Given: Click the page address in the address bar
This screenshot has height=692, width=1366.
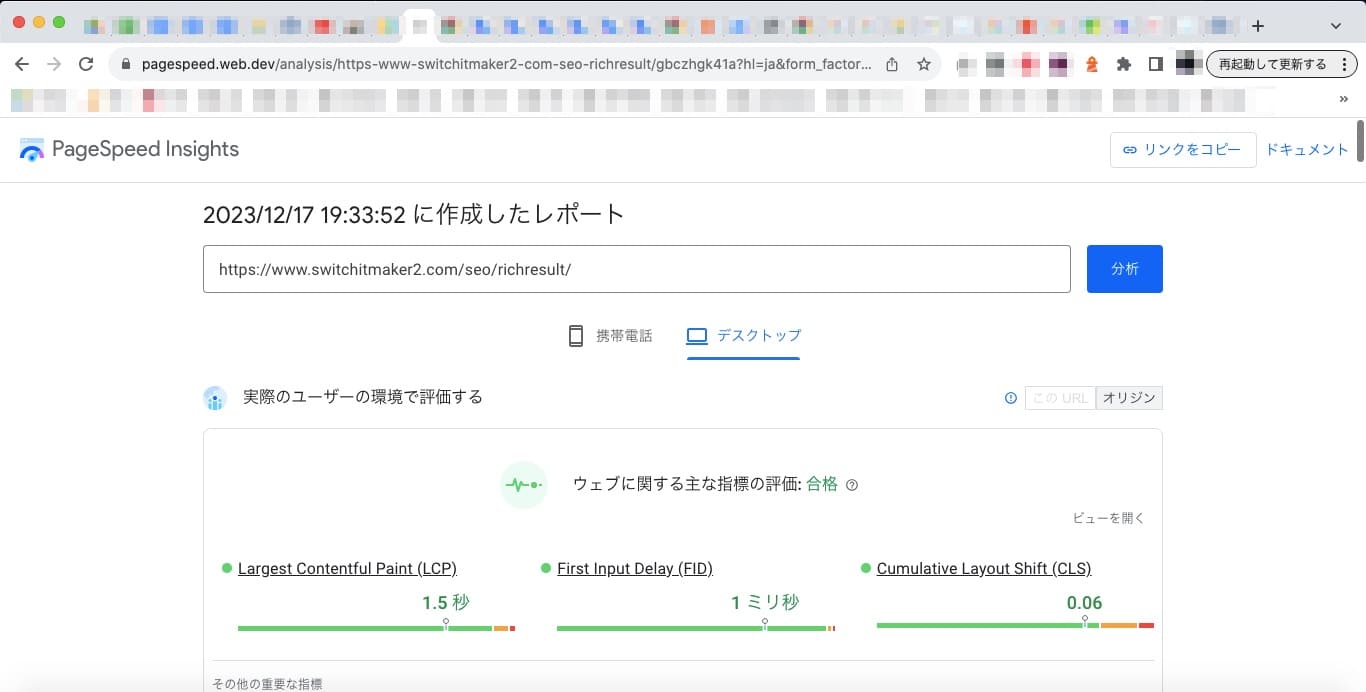Looking at the screenshot, I should point(507,64).
